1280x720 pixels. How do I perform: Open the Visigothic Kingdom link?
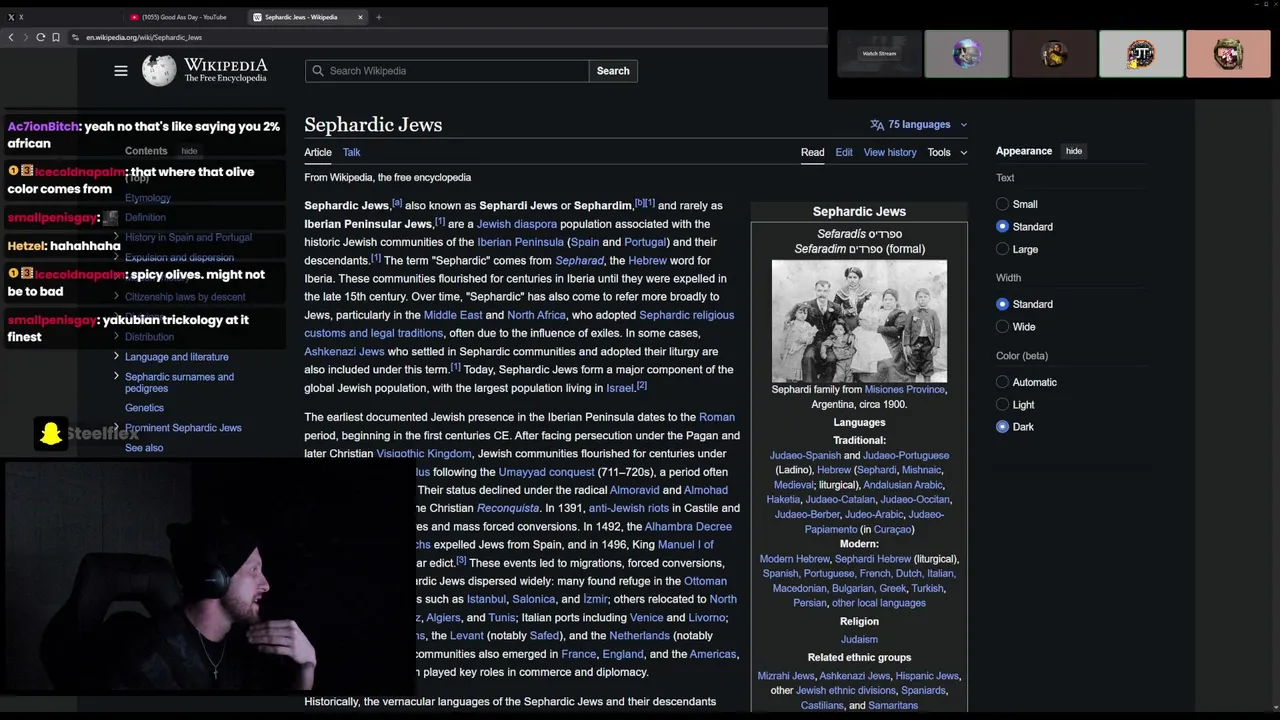(x=424, y=454)
